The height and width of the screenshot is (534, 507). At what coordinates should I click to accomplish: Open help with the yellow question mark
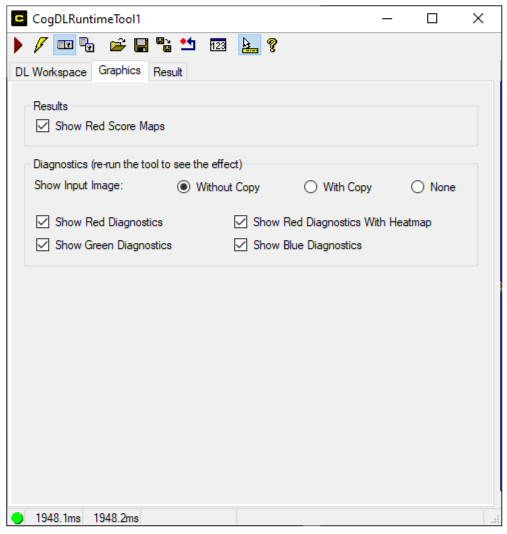272,45
